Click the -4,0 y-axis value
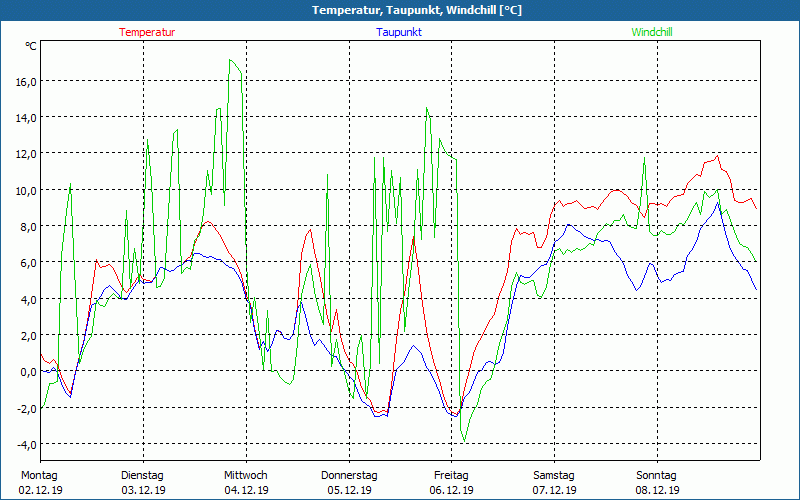 (x=27, y=445)
